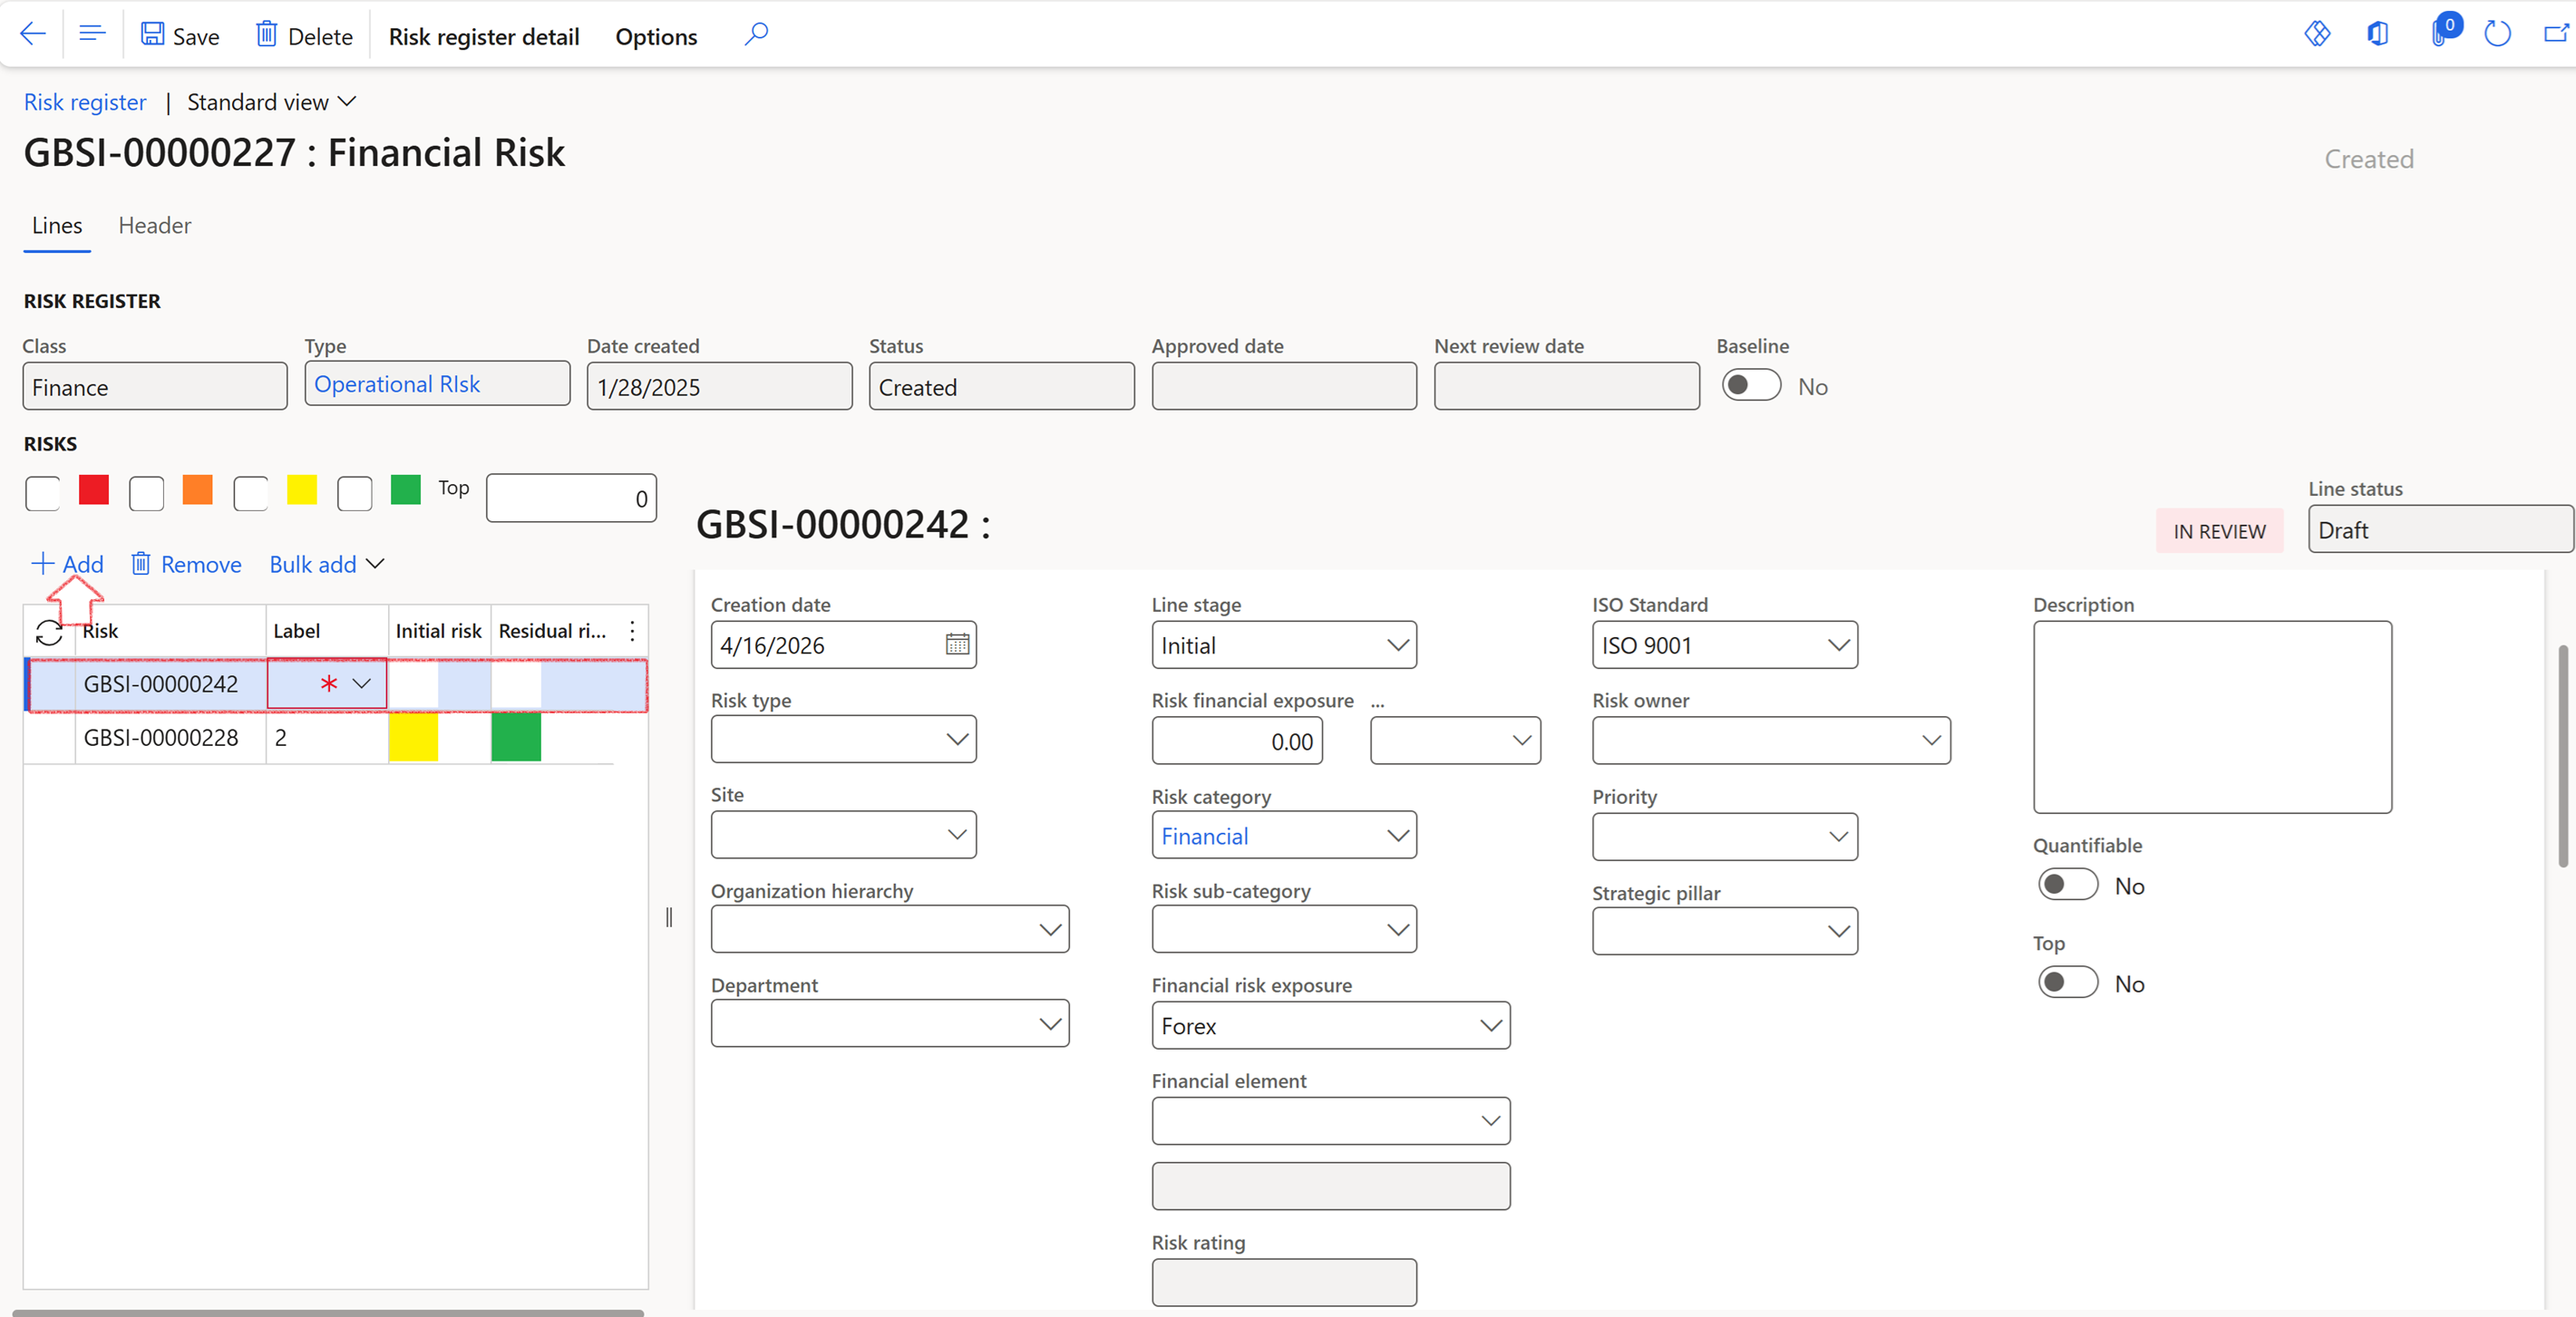Open the ISO Standard dropdown

point(1837,645)
